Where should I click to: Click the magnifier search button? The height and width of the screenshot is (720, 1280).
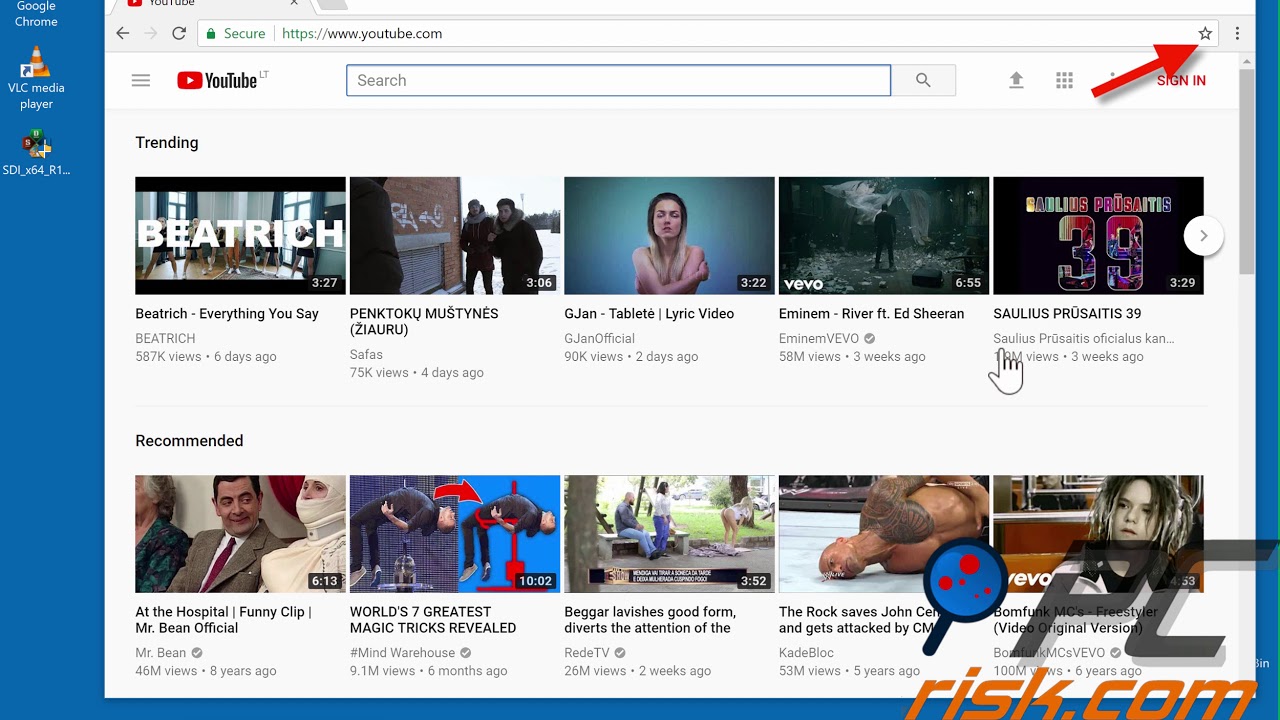pyautogui.click(x=923, y=80)
